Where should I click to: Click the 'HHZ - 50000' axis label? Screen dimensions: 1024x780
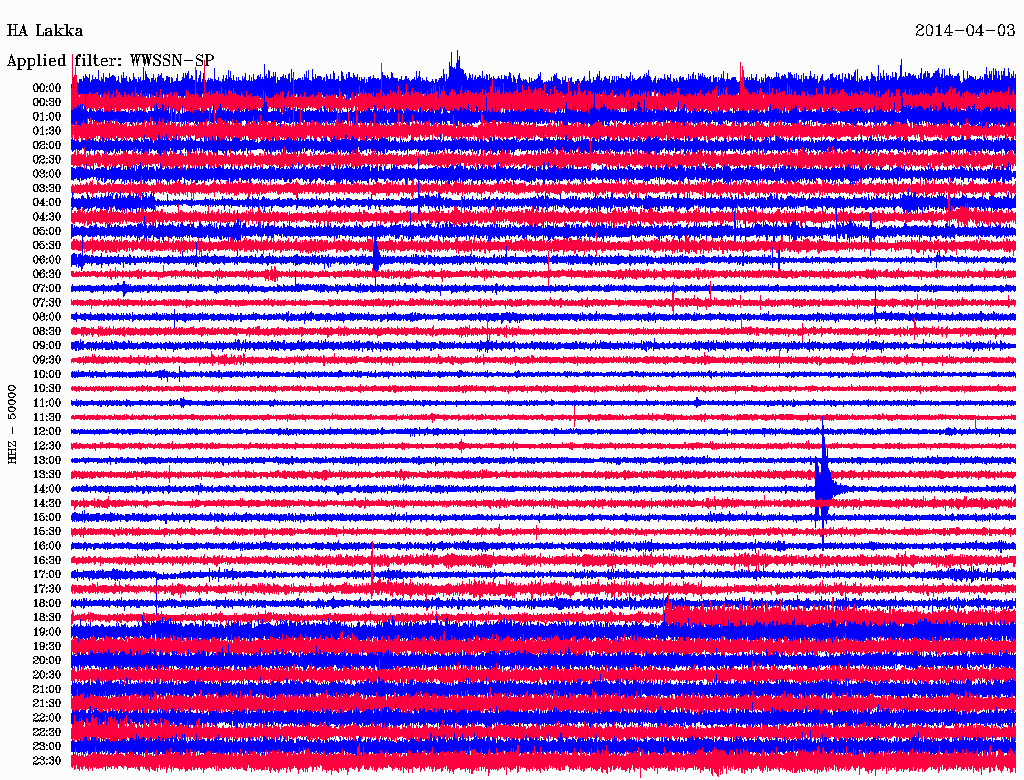12,424
